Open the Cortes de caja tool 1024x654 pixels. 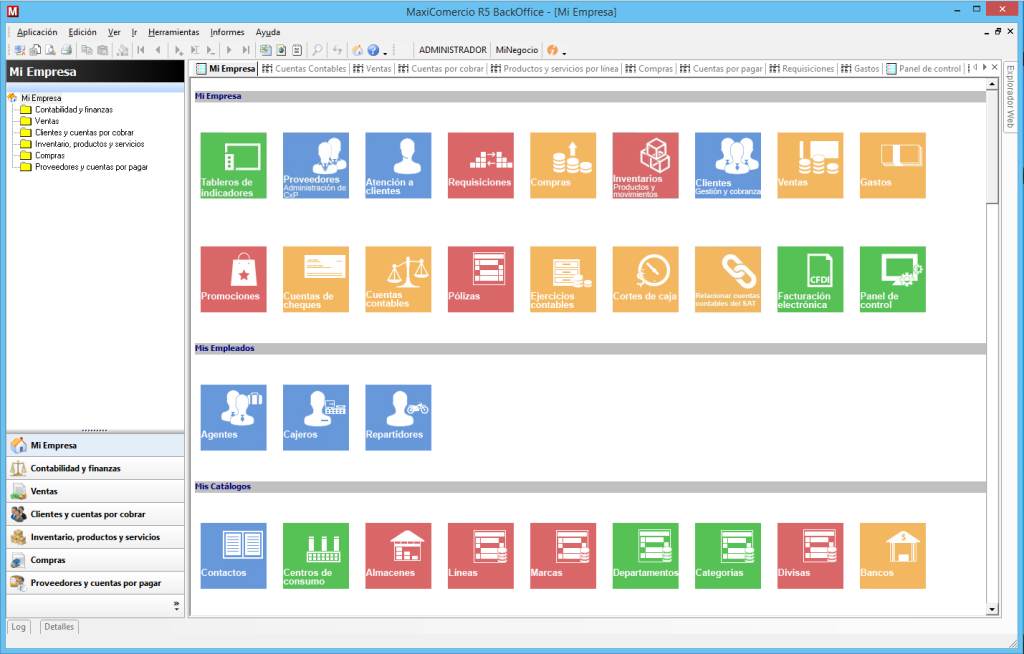click(645, 278)
